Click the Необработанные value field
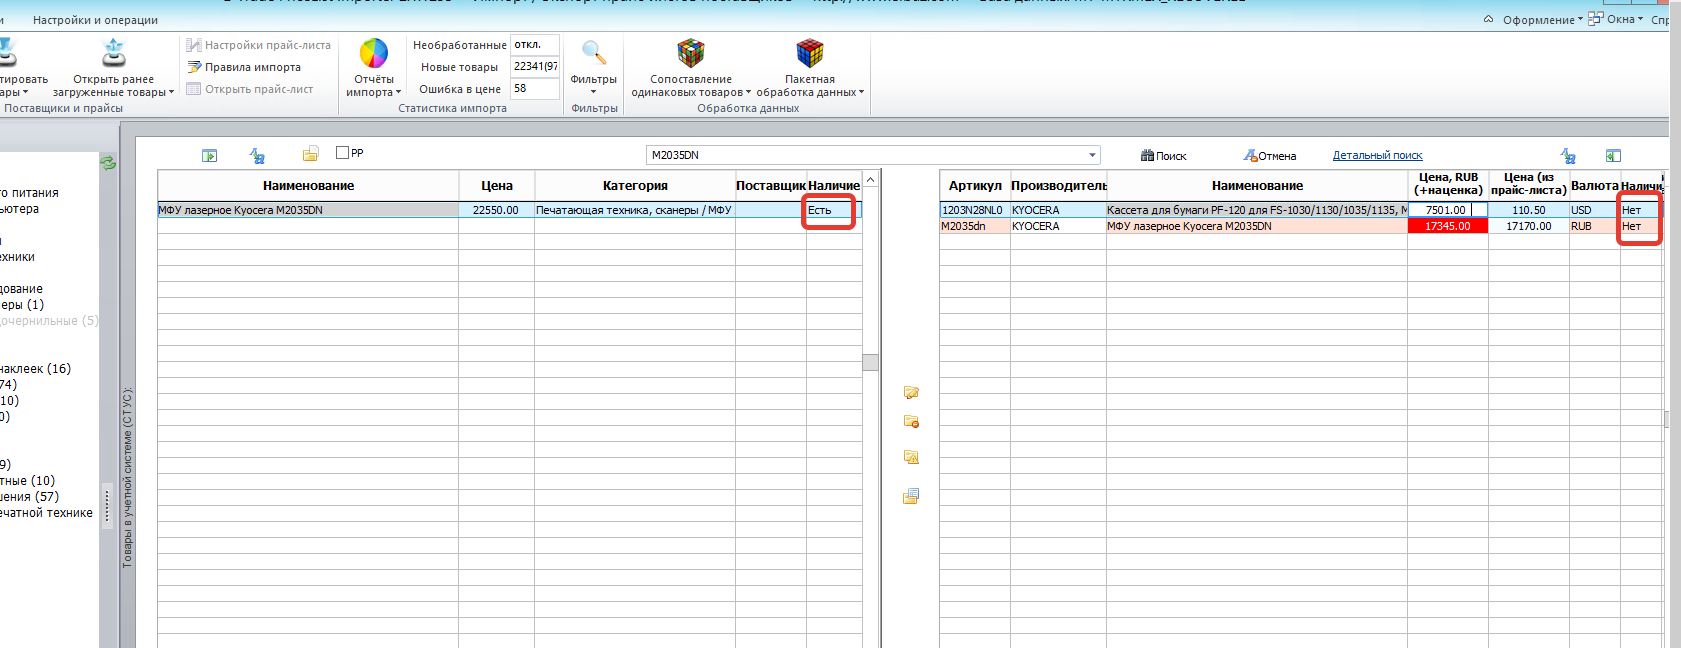 (x=534, y=45)
